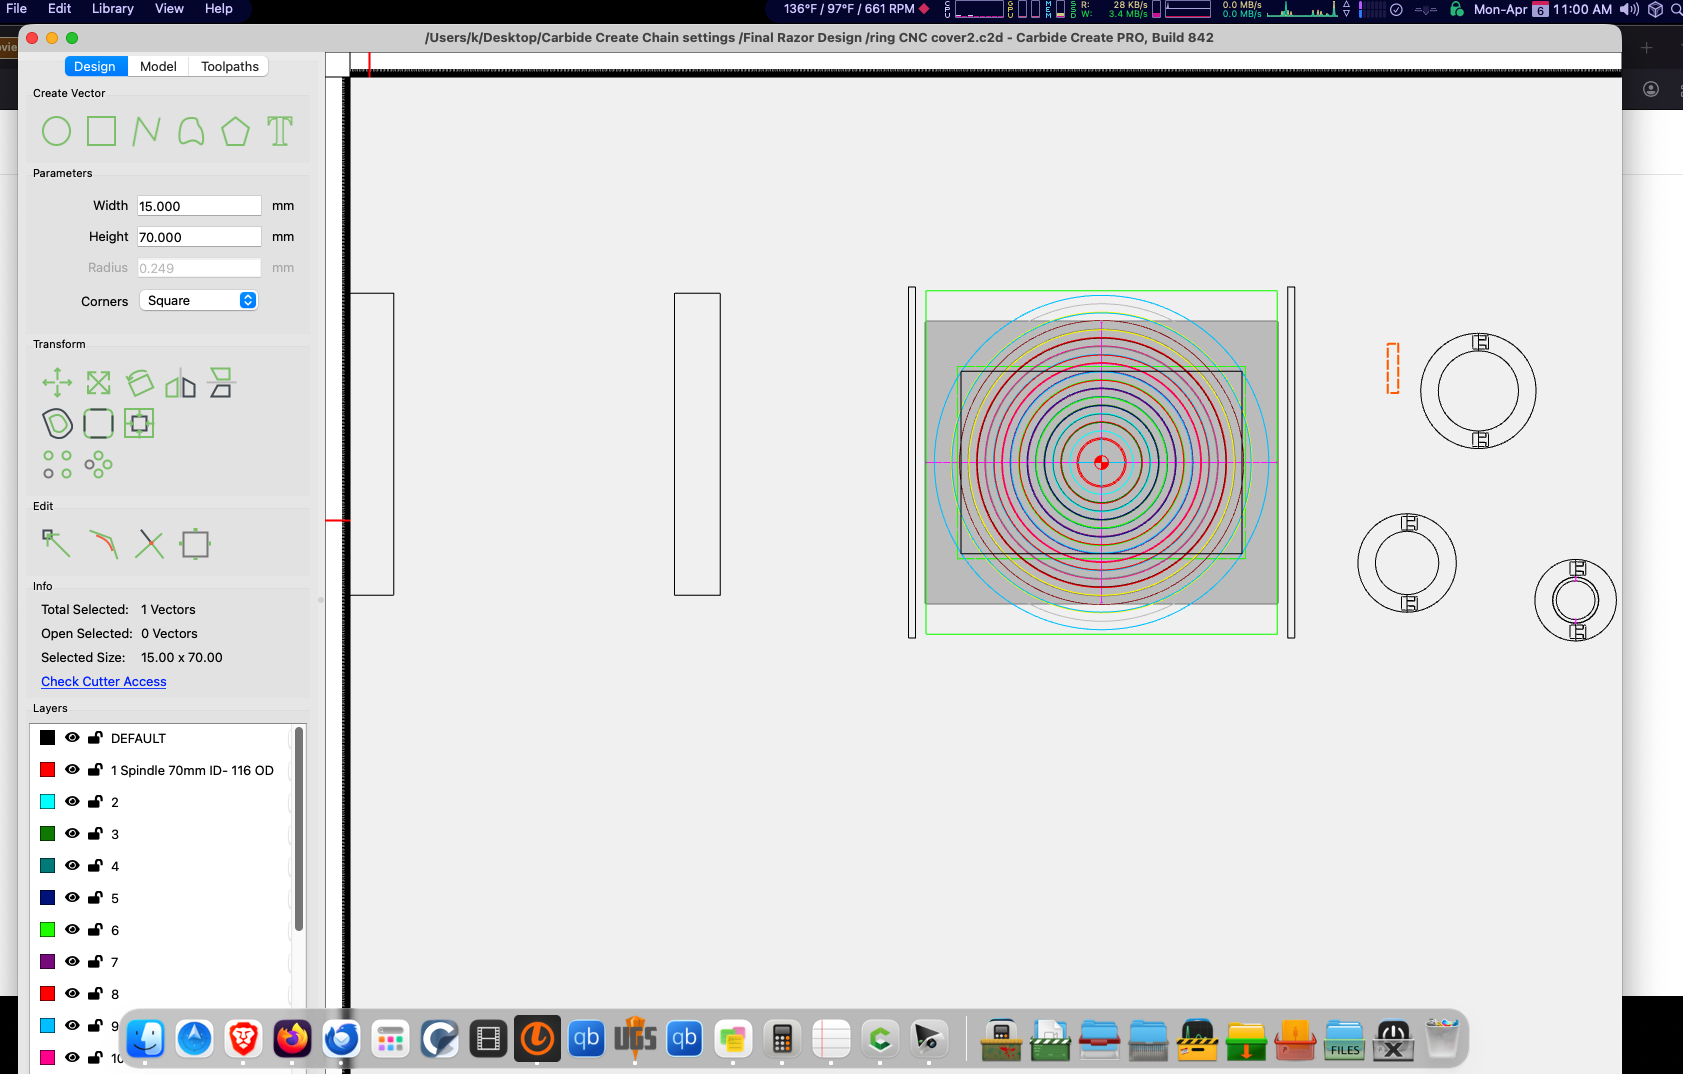Screen dimensions: 1683x1074
Task: Switch to the Toolpaths tab
Action: 229,66
